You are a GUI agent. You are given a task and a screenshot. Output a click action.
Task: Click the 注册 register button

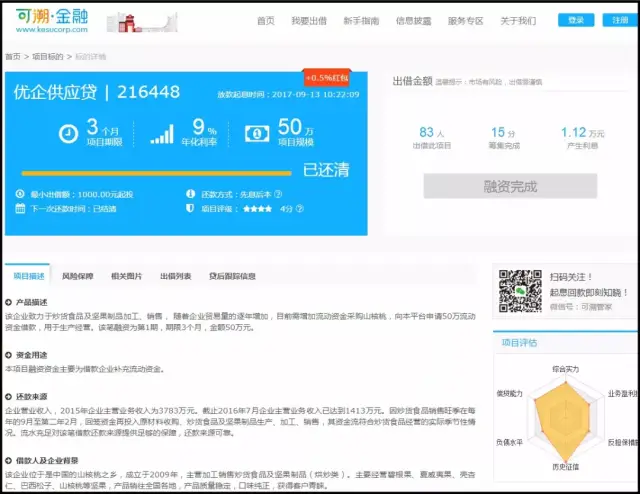coord(620,20)
